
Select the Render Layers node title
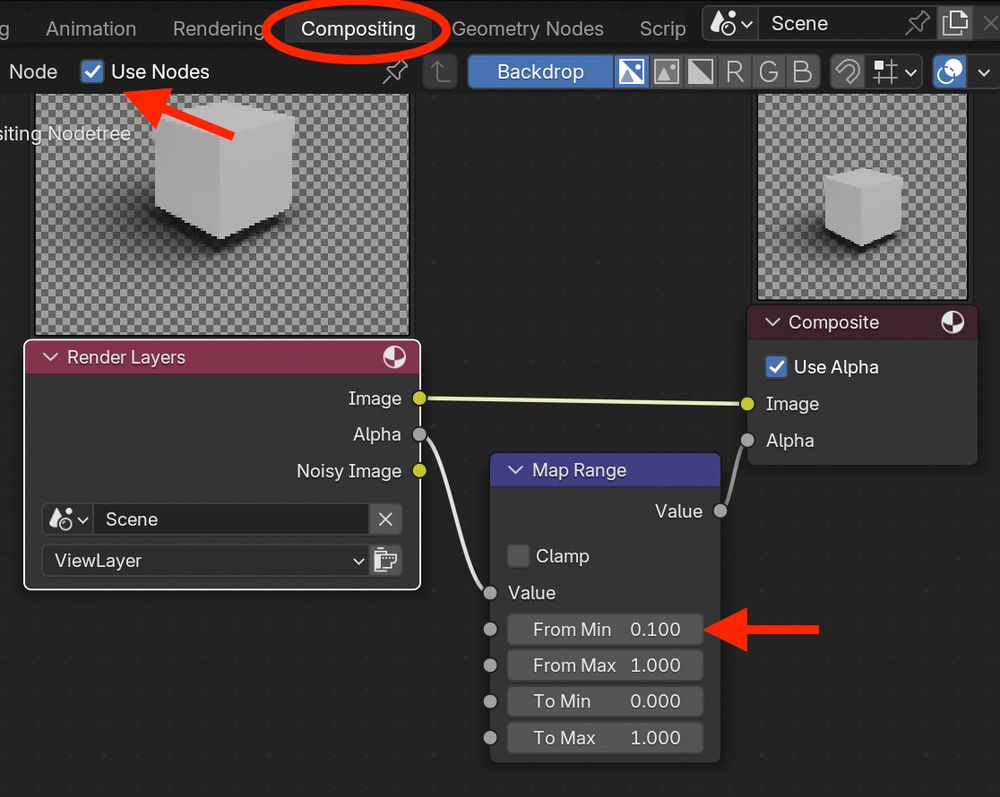[x=126, y=357]
